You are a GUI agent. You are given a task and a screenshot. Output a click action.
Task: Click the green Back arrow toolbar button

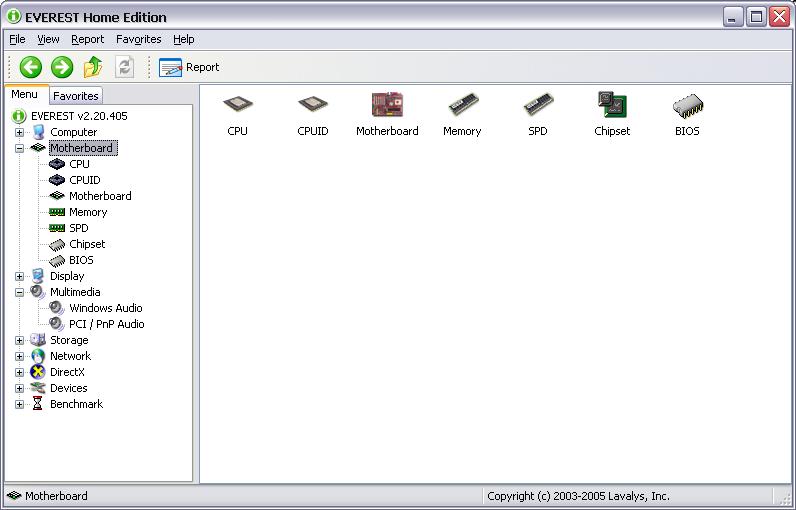pos(31,67)
